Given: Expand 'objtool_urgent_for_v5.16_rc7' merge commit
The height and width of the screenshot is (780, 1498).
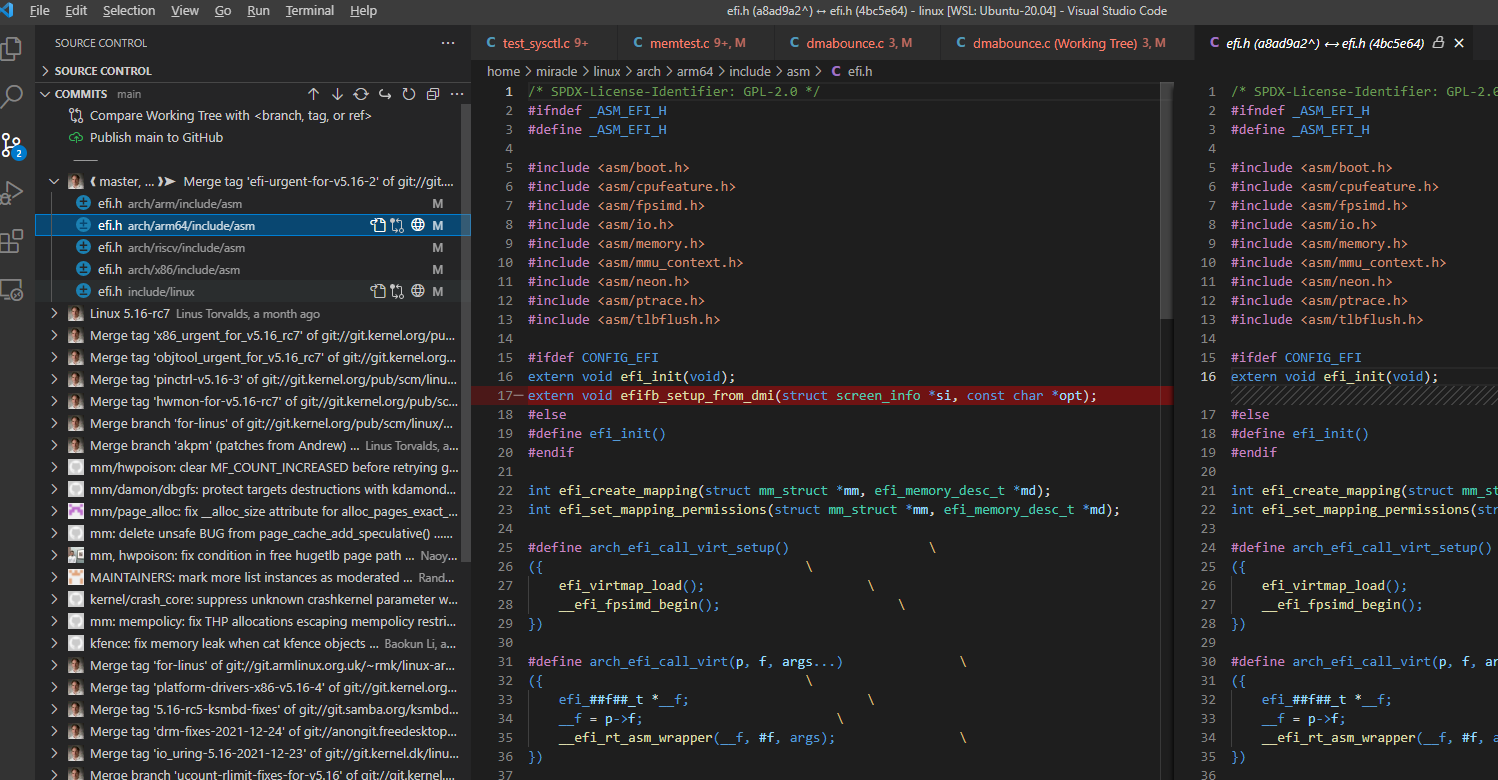Looking at the screenshot, I should coord(55,357).
